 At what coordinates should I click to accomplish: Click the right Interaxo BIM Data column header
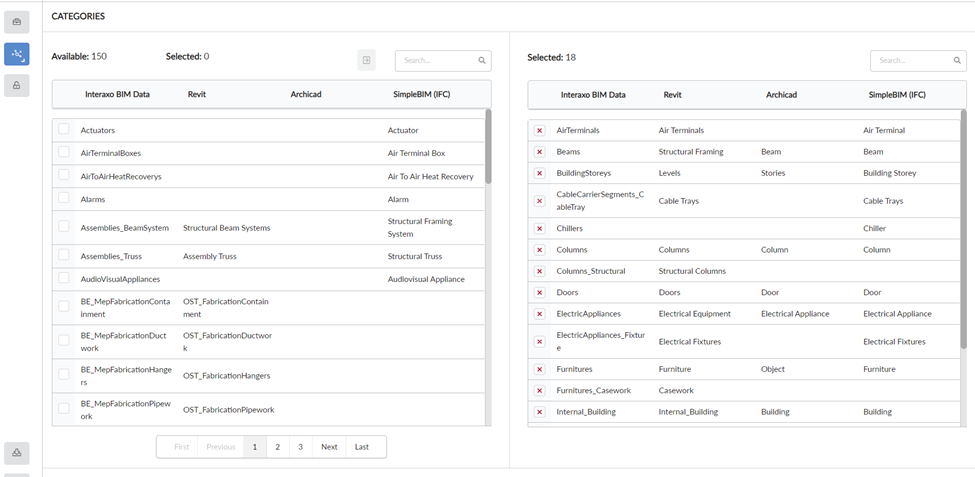593,95
